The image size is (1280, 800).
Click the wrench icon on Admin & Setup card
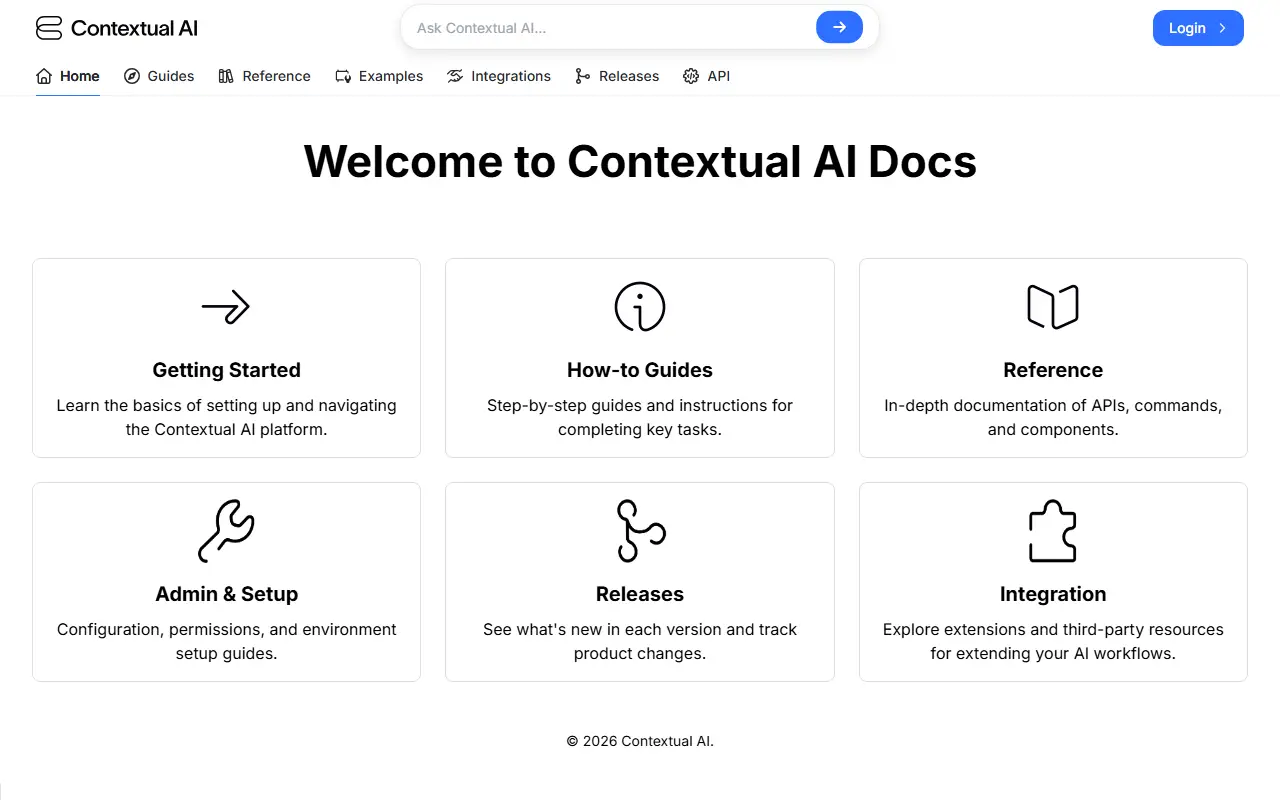226,531
